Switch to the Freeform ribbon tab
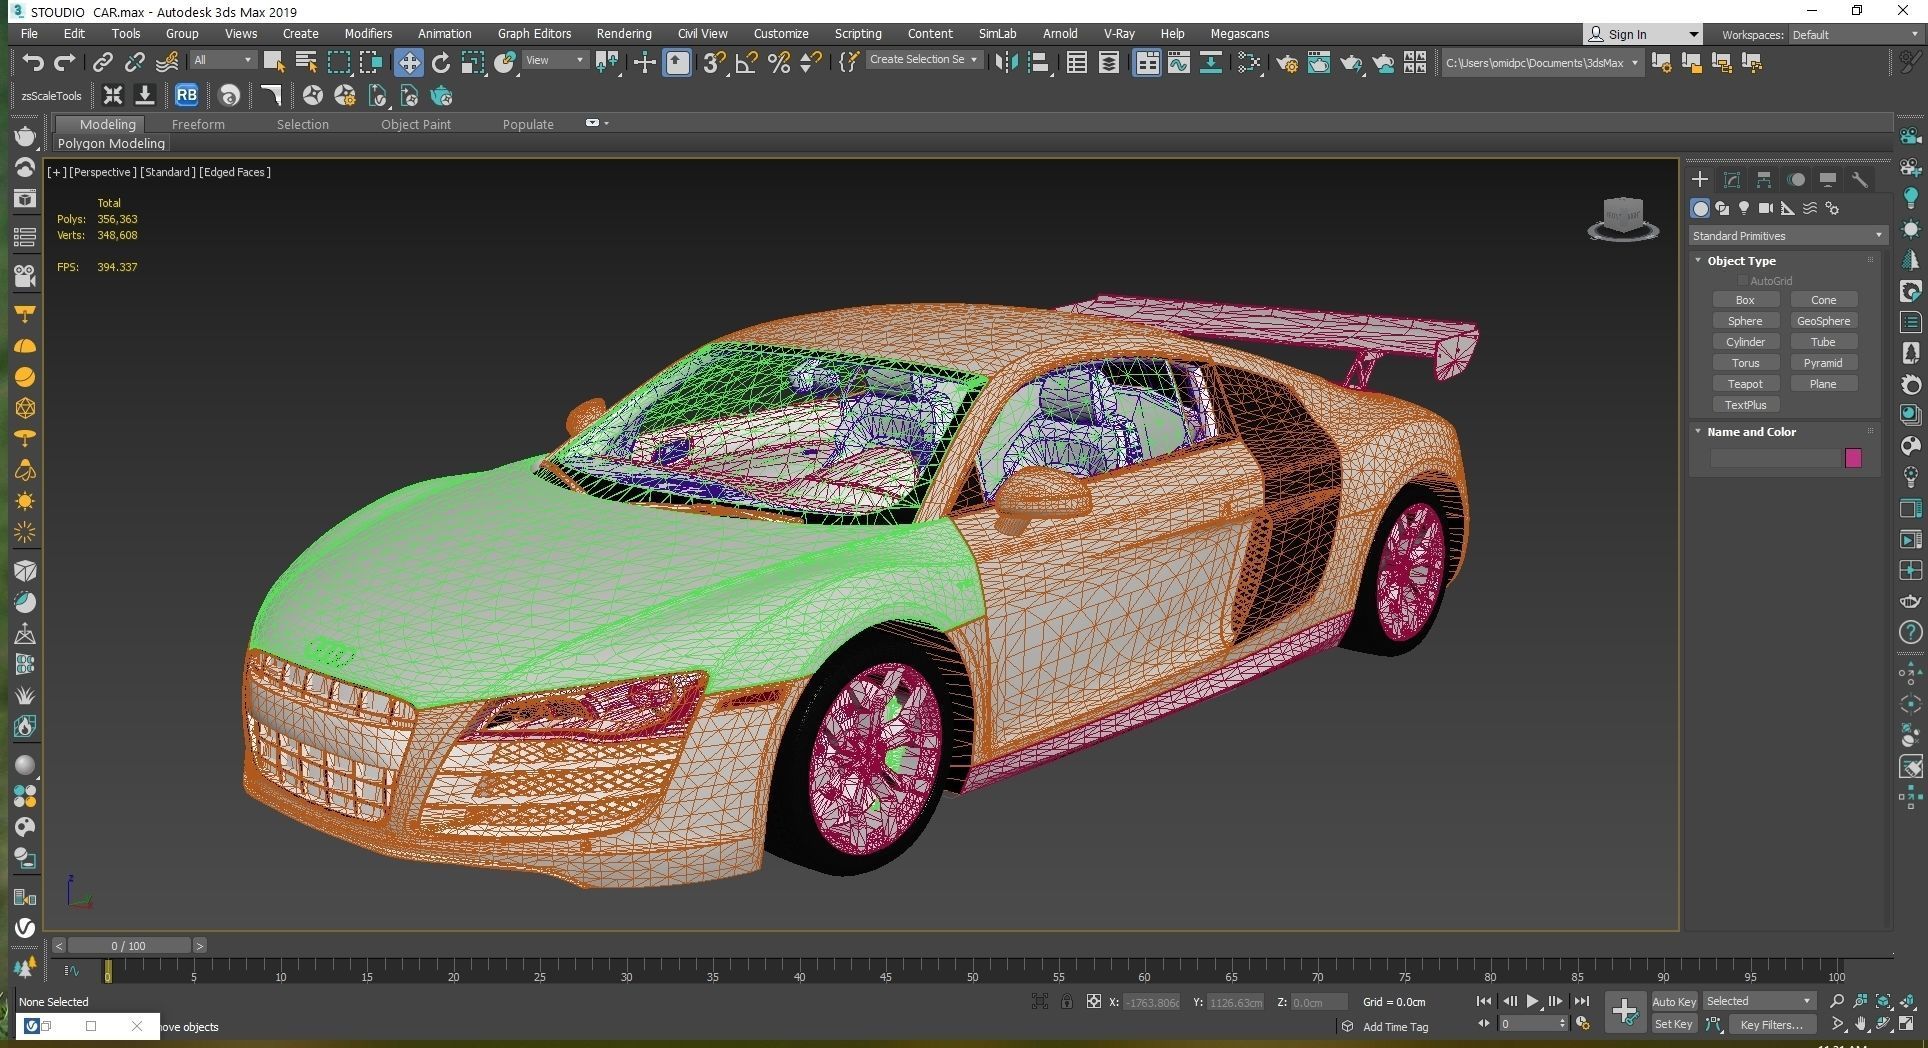Screen dimensions: 1928x1048 [x=198, y=124]
